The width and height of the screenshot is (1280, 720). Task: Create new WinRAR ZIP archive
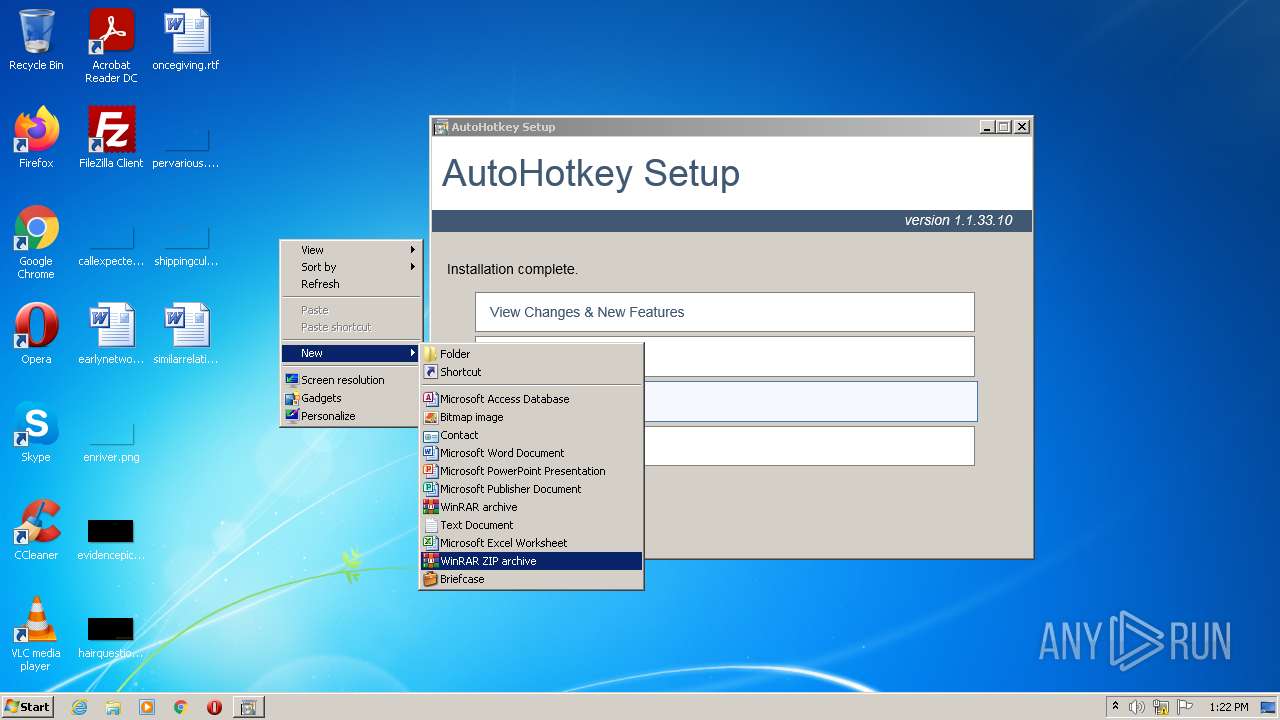tap(531, 561)
